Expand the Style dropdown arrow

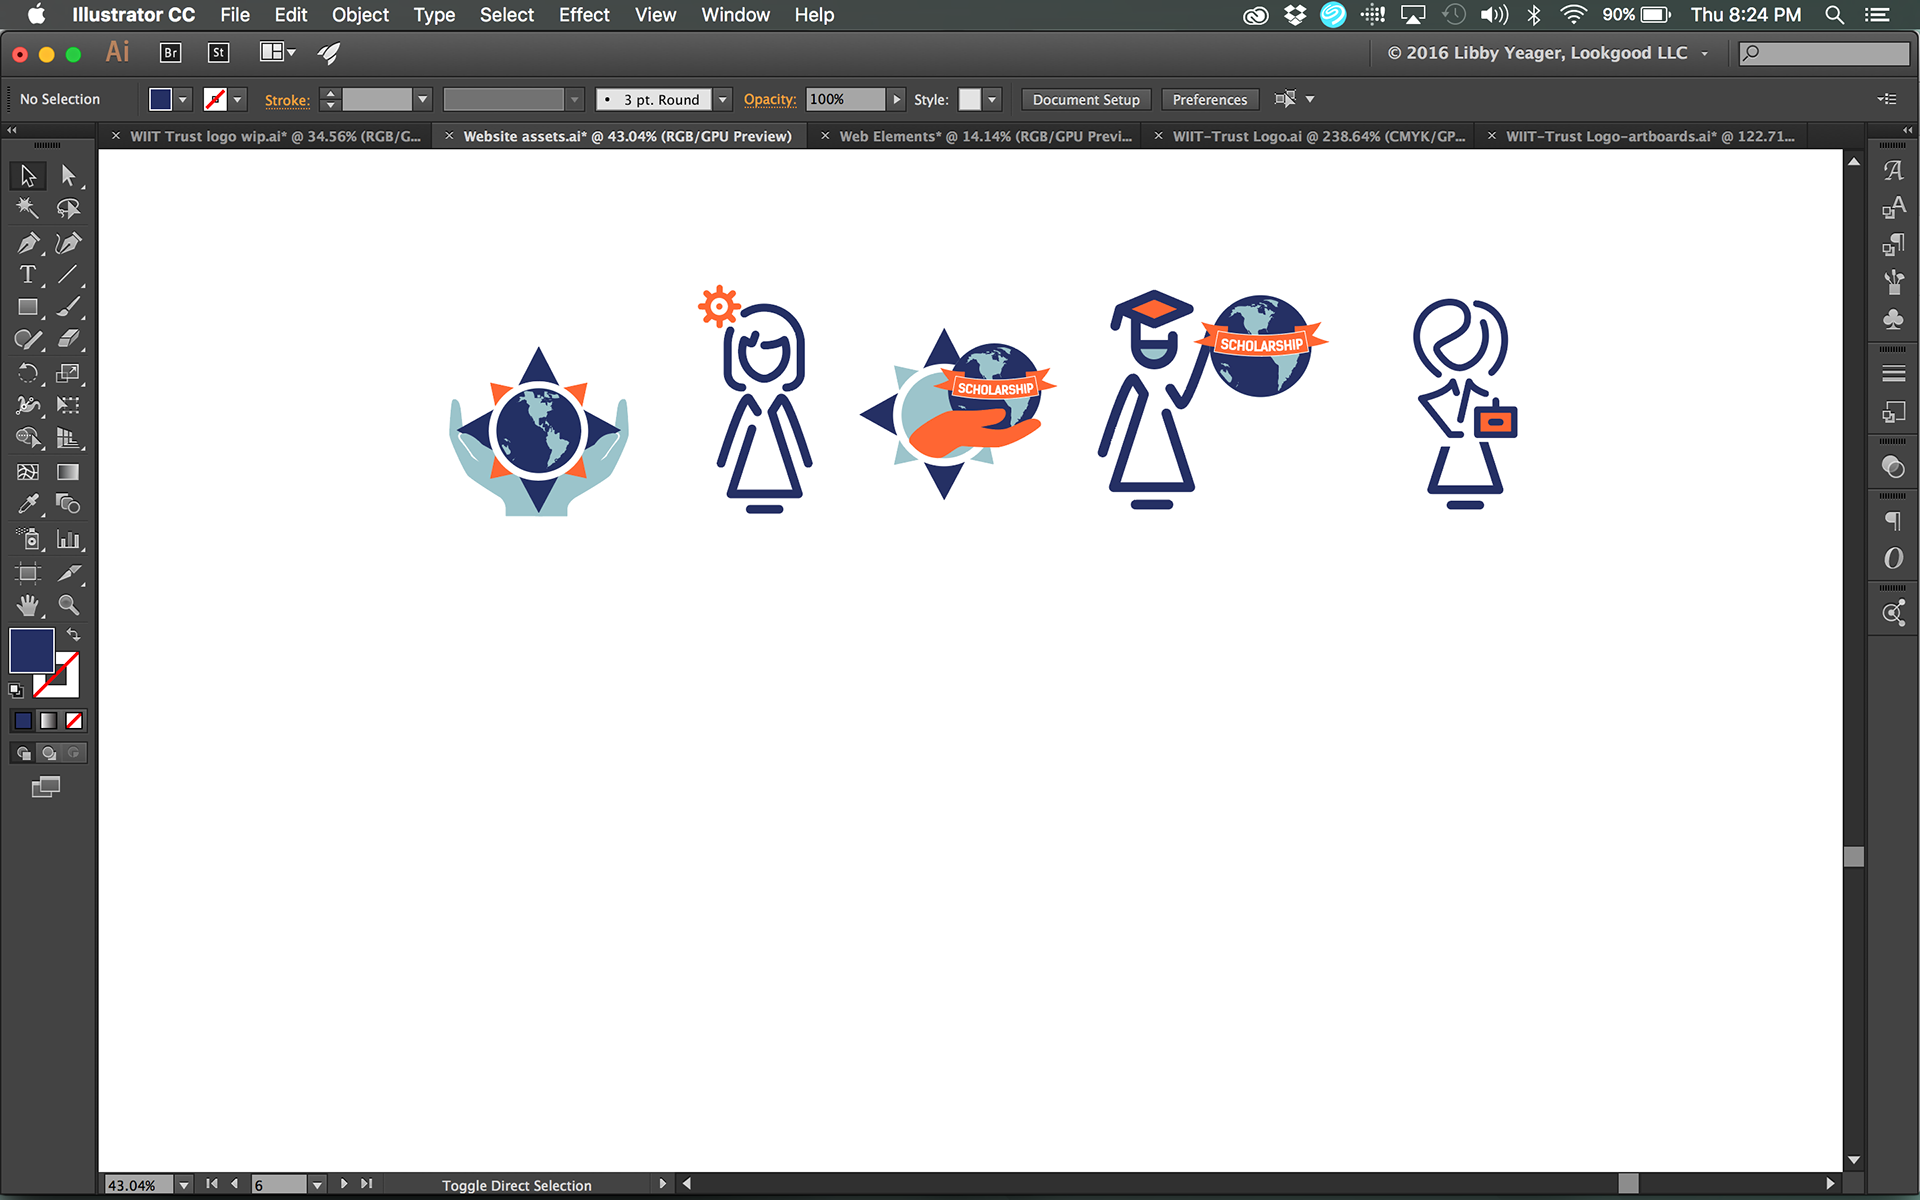[x=992, y=100]
